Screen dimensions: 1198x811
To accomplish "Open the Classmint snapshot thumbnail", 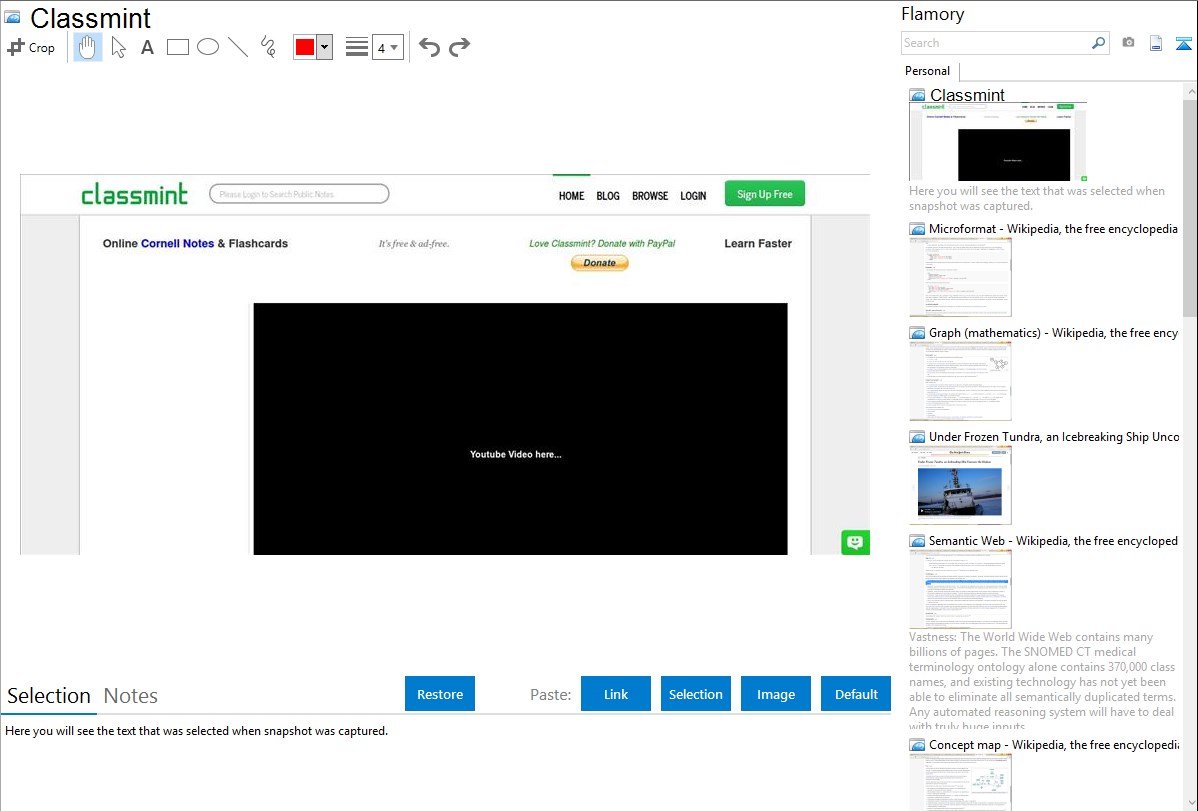I will tap(998, 142).
